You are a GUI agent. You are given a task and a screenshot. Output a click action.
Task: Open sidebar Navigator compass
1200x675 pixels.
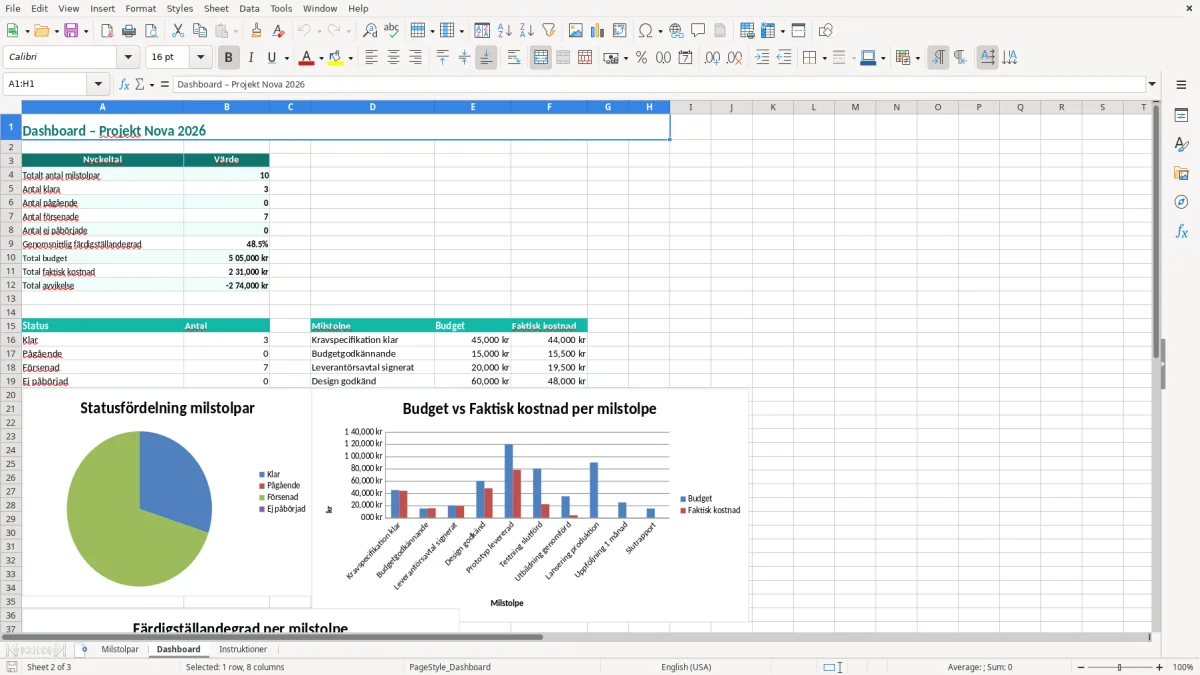(x=1181, y=203)
